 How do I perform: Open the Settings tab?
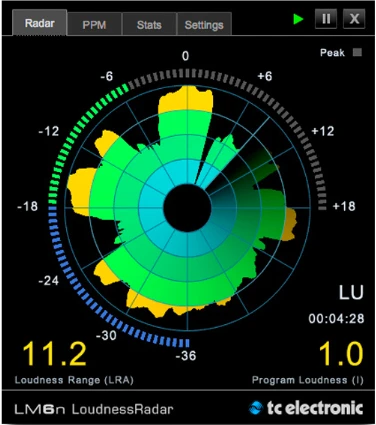click(204, 25)
